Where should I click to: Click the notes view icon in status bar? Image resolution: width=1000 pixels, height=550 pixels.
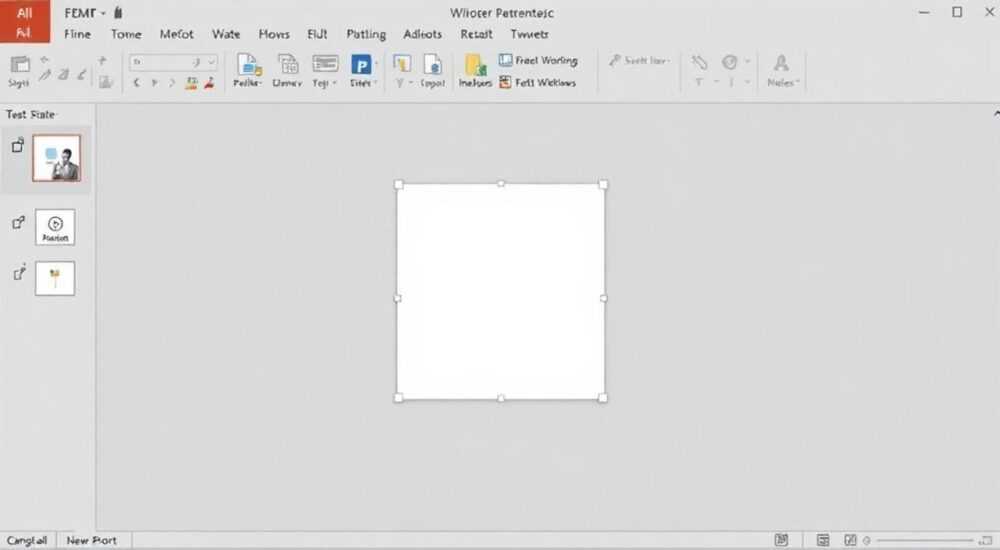click(x=781, y=540)
